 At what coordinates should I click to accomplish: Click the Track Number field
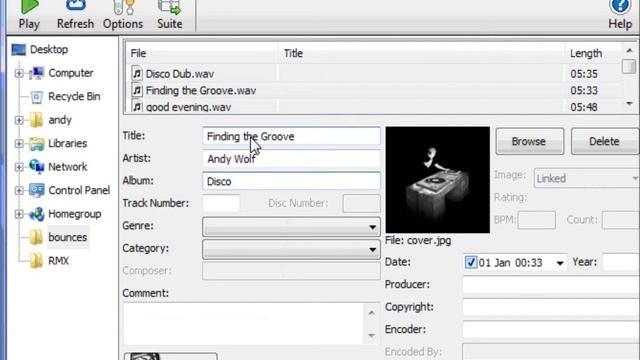click(221, 203)
